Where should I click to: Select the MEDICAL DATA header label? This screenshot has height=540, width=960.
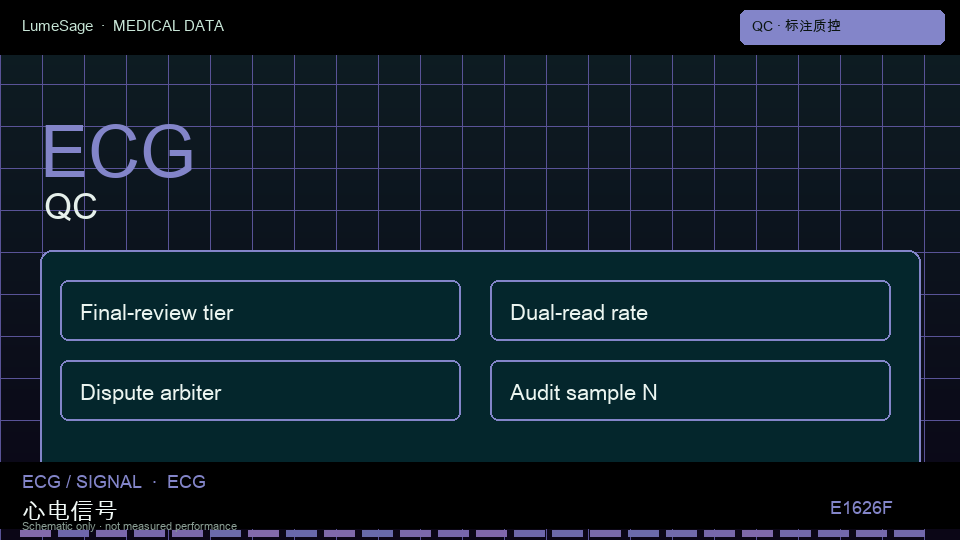click(x=168, y=26)
